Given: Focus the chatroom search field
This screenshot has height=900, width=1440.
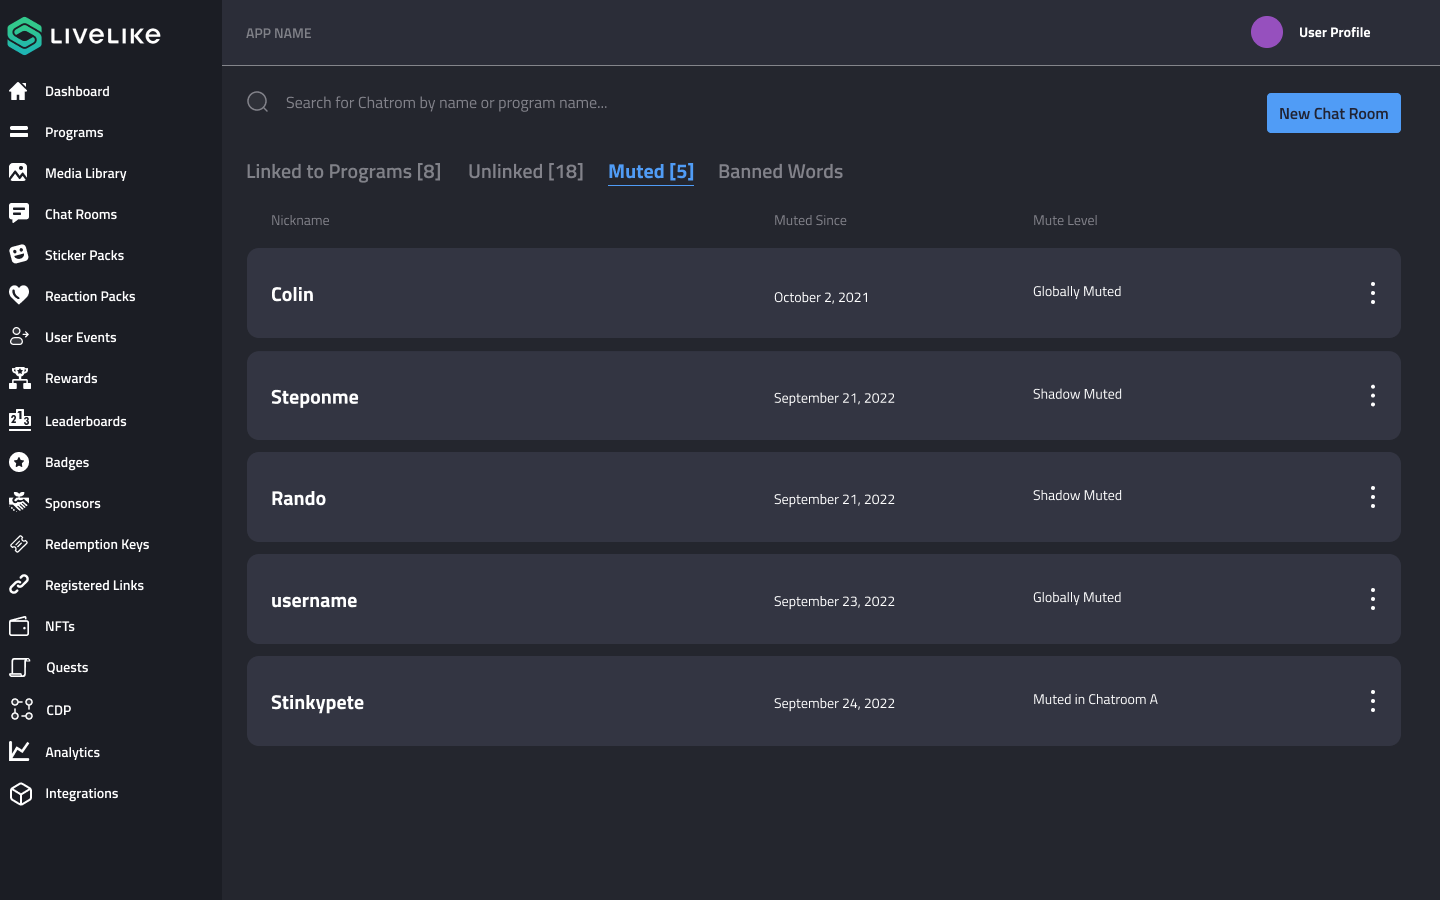Looking at the screenshot, I should click(446, 102).
